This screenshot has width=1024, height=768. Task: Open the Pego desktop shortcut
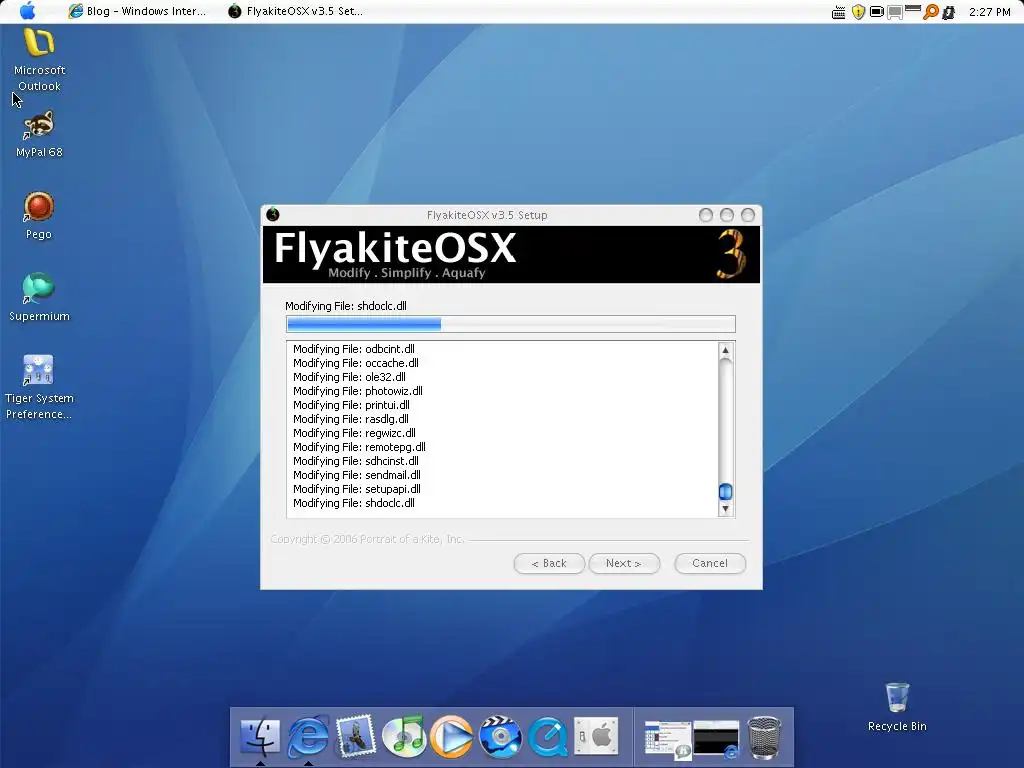39,216
